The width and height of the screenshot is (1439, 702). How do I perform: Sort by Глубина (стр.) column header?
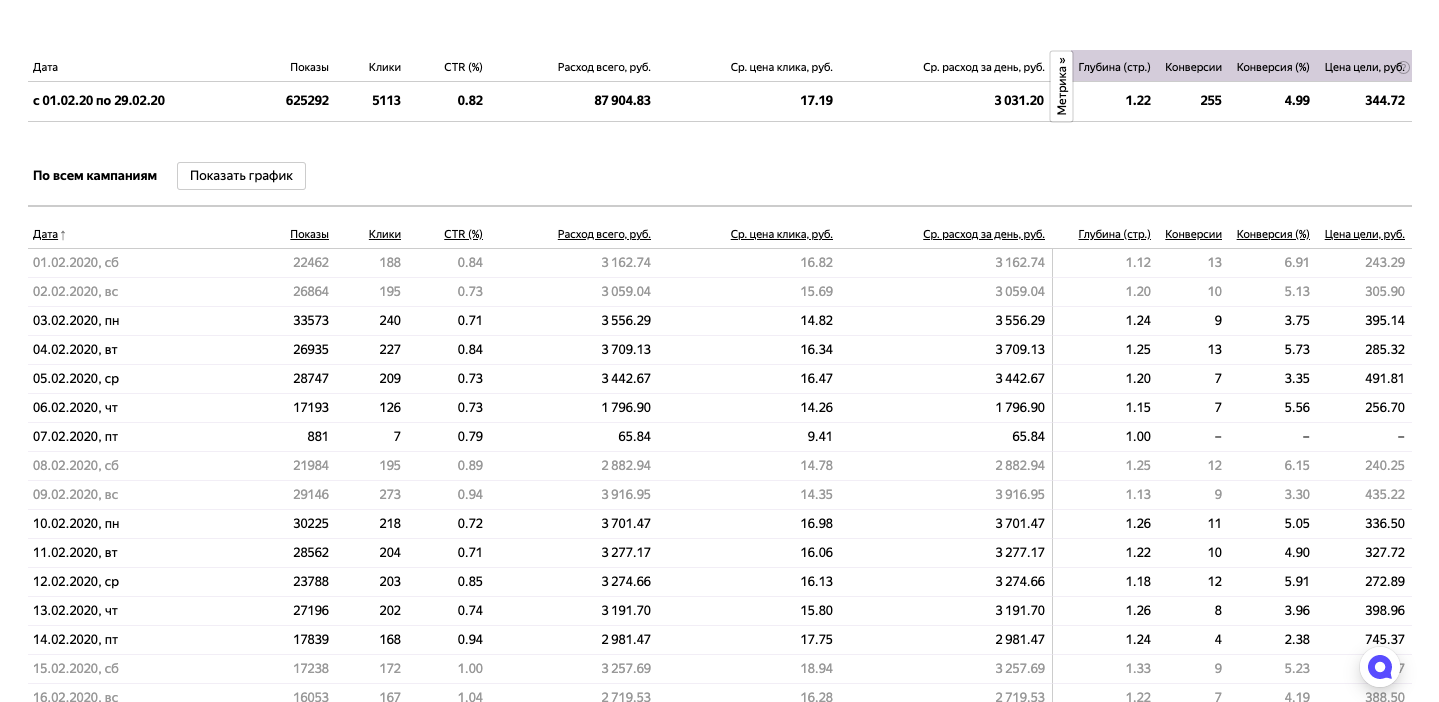pyautogui.click(x=1114, y=234)
